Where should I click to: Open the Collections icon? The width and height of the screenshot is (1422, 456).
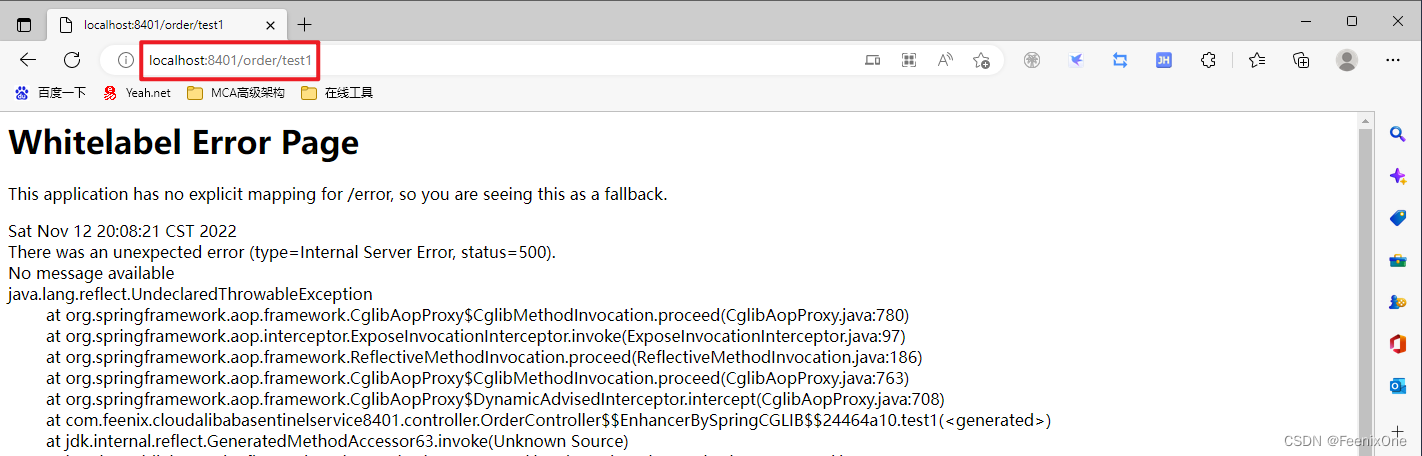1301,60
